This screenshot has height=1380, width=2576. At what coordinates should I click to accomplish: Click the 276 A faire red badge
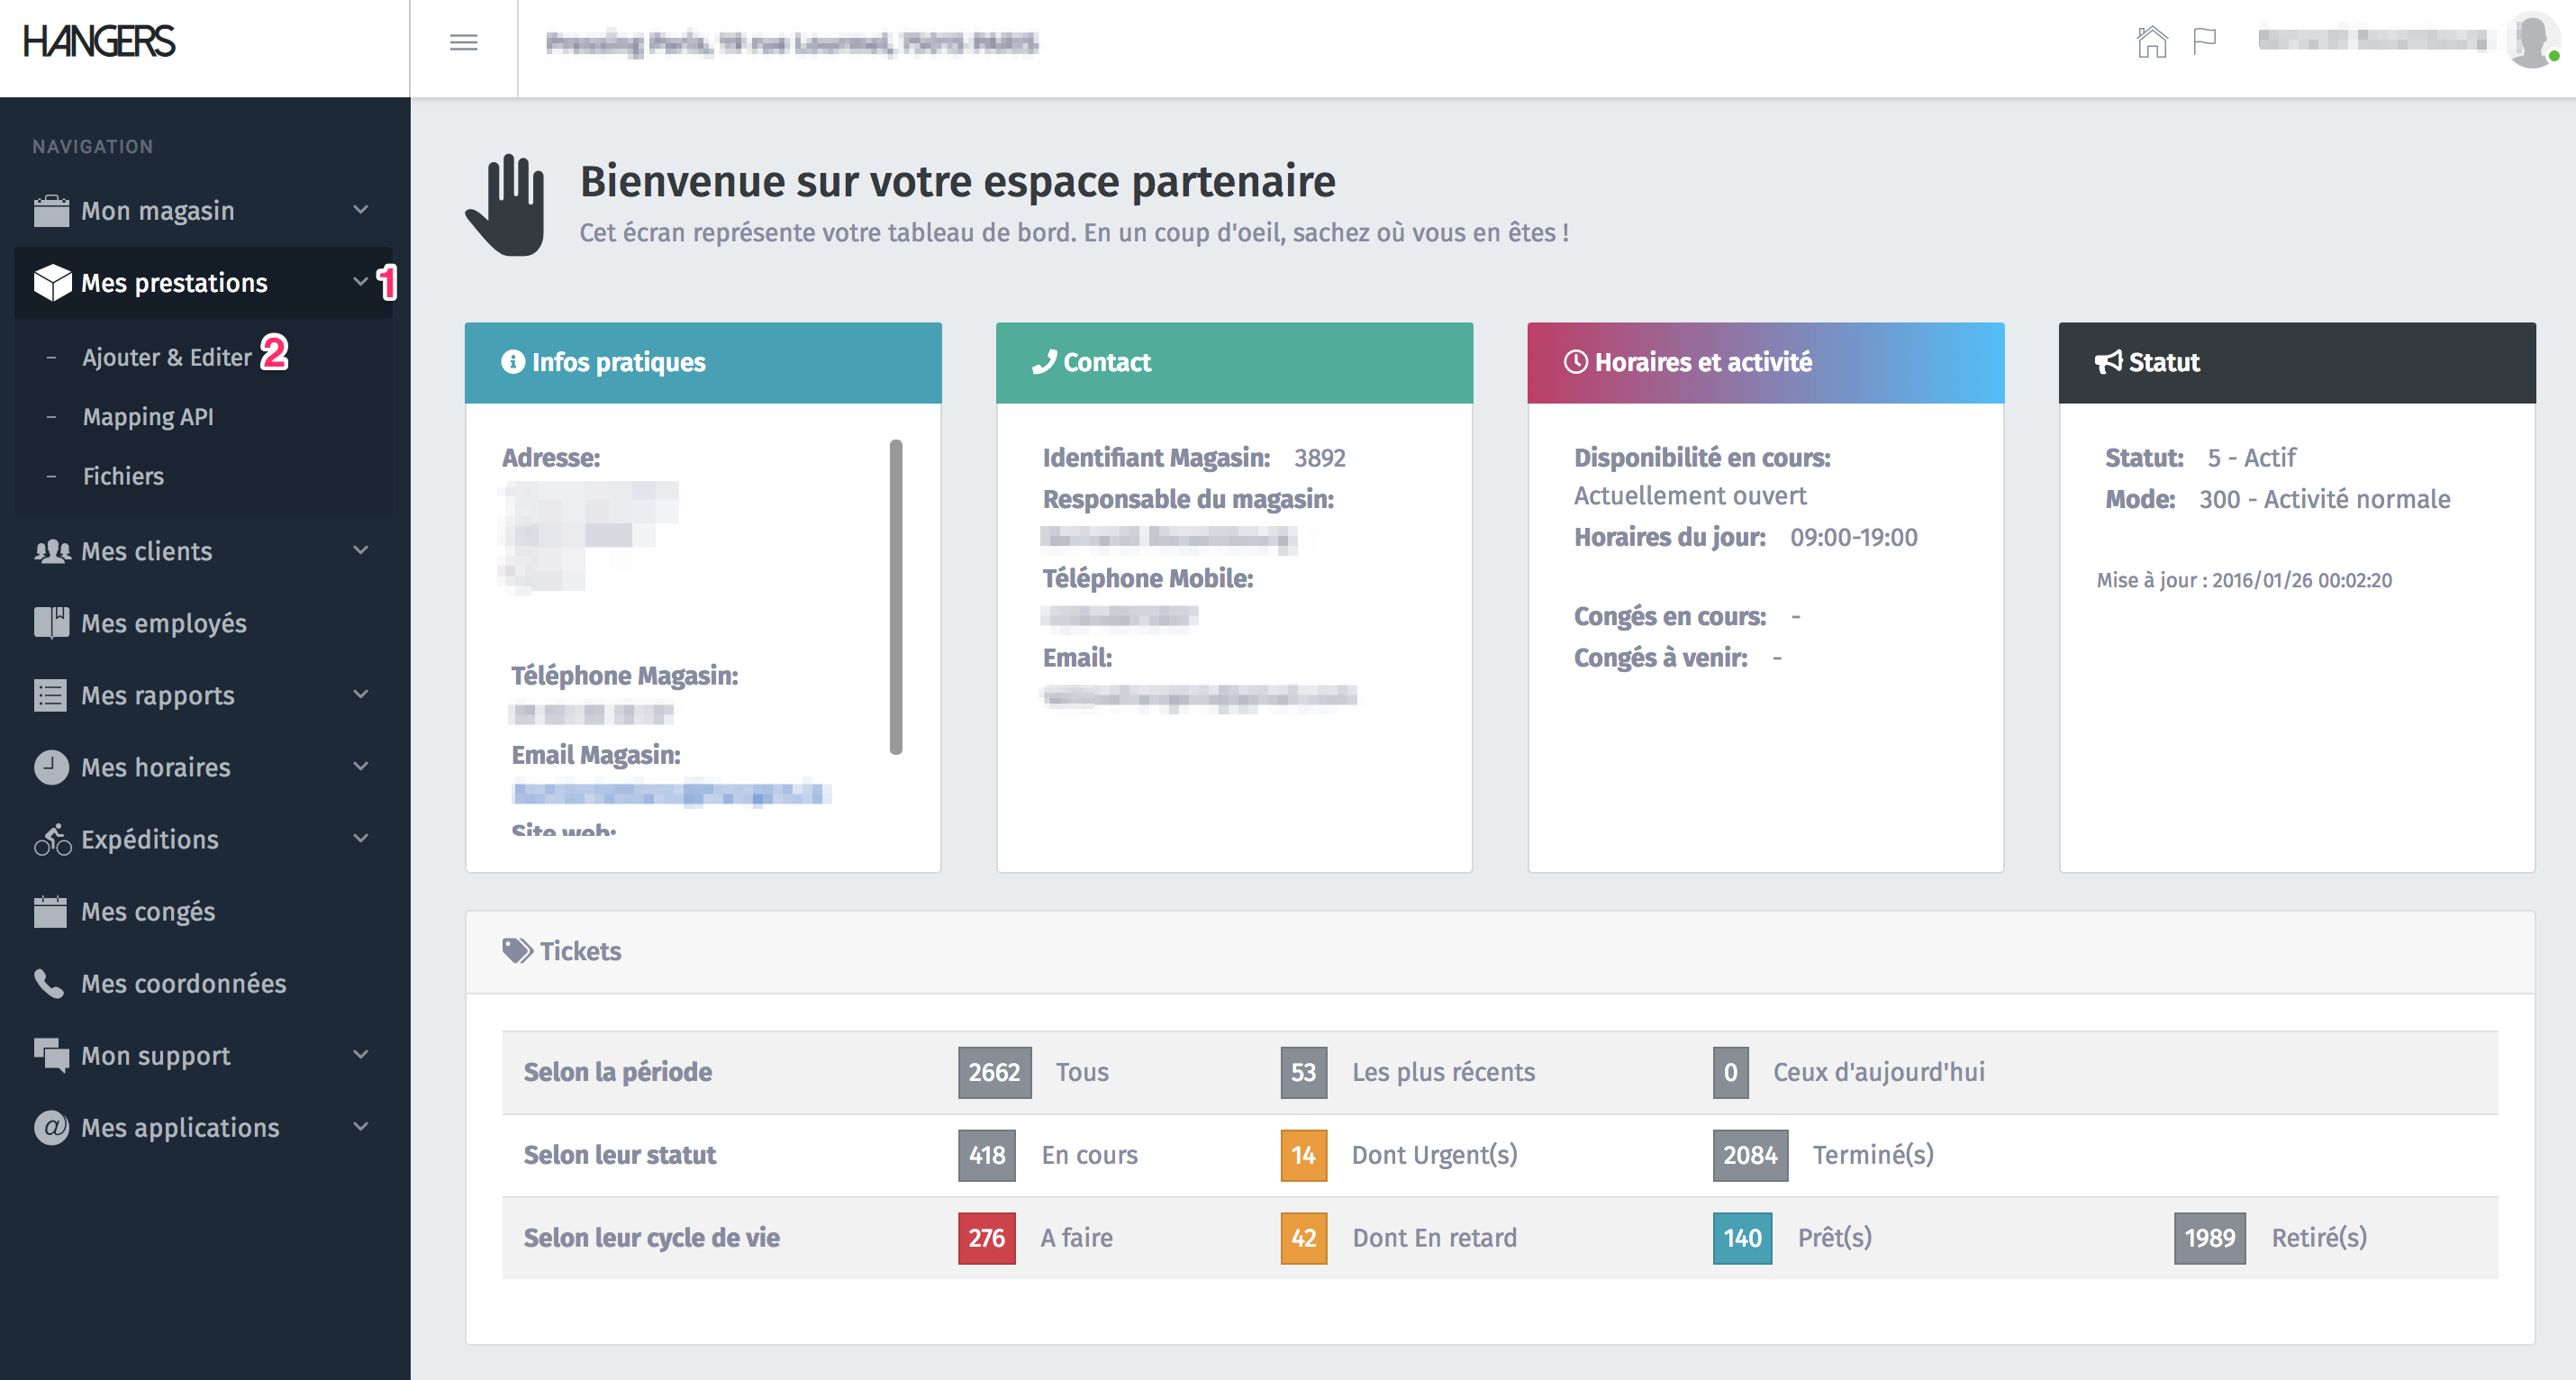[x=986, y=1238]
